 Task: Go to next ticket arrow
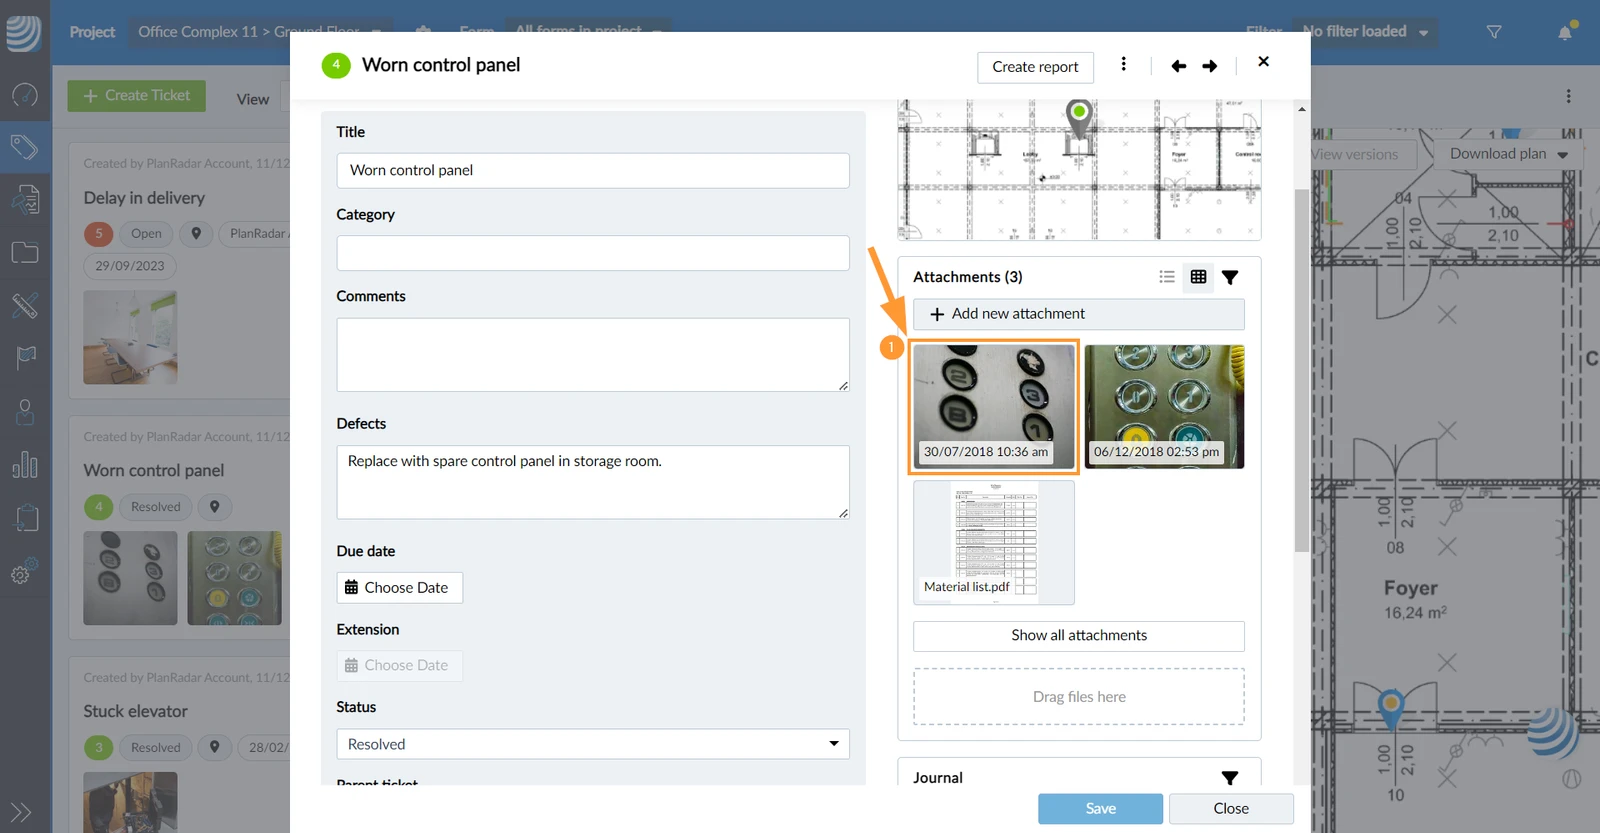point(1210,66)
